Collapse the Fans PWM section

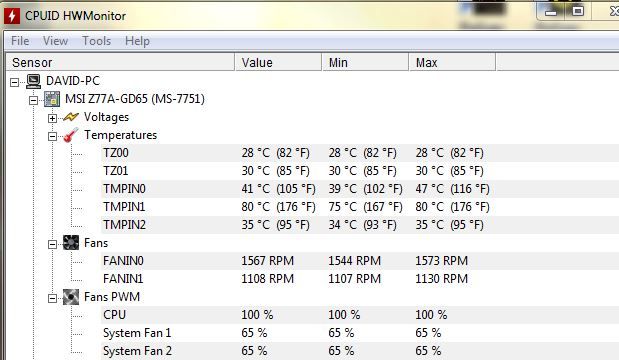pos(52,298)
